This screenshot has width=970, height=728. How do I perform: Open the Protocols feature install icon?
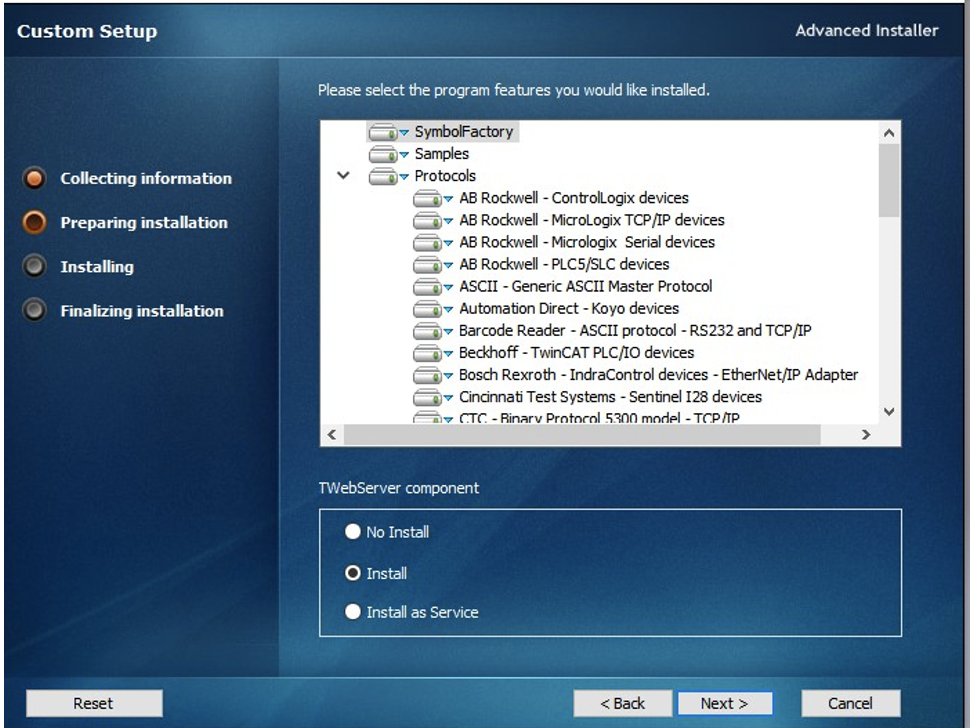pyautogui.click(x=383, y=176)
